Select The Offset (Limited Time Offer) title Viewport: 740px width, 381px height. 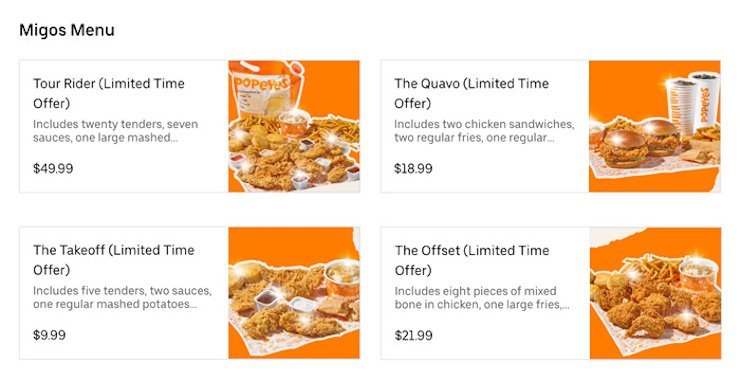tap(472, 260)
